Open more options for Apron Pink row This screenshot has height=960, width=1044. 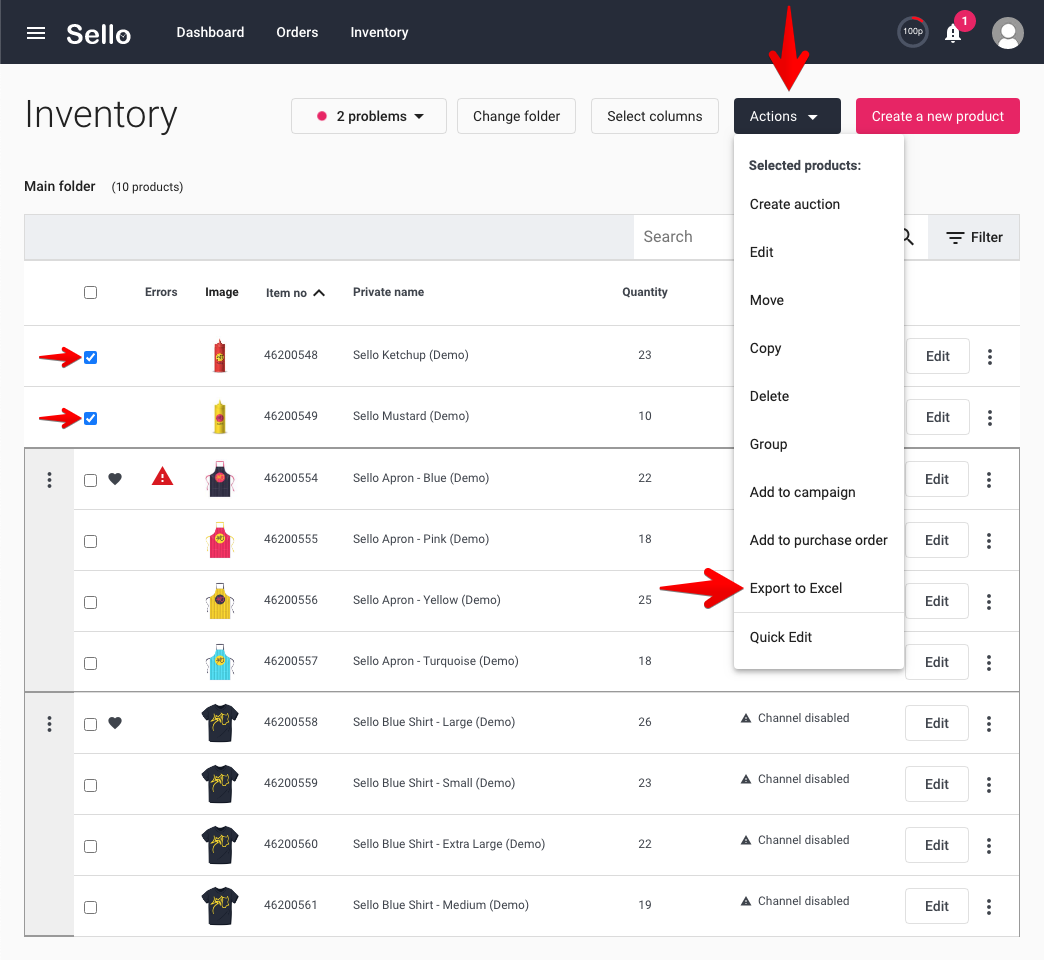tap(989, 541)
